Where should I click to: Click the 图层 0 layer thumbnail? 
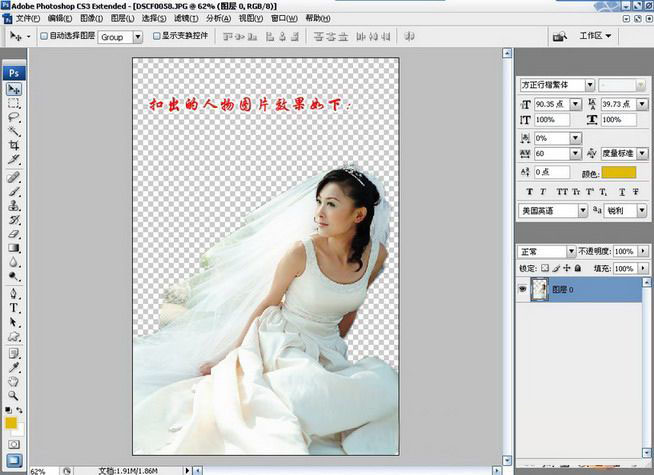pyautogui.click(x=539, y=290)
